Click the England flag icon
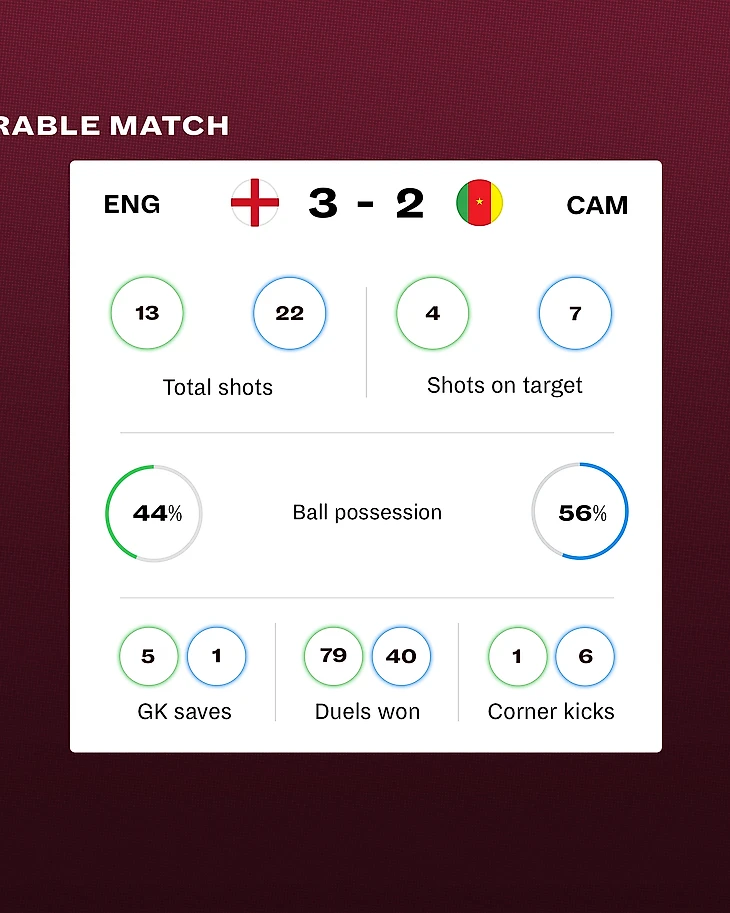Image resolution: width=730 pixels, height=913 pixels. coord(255,203)
